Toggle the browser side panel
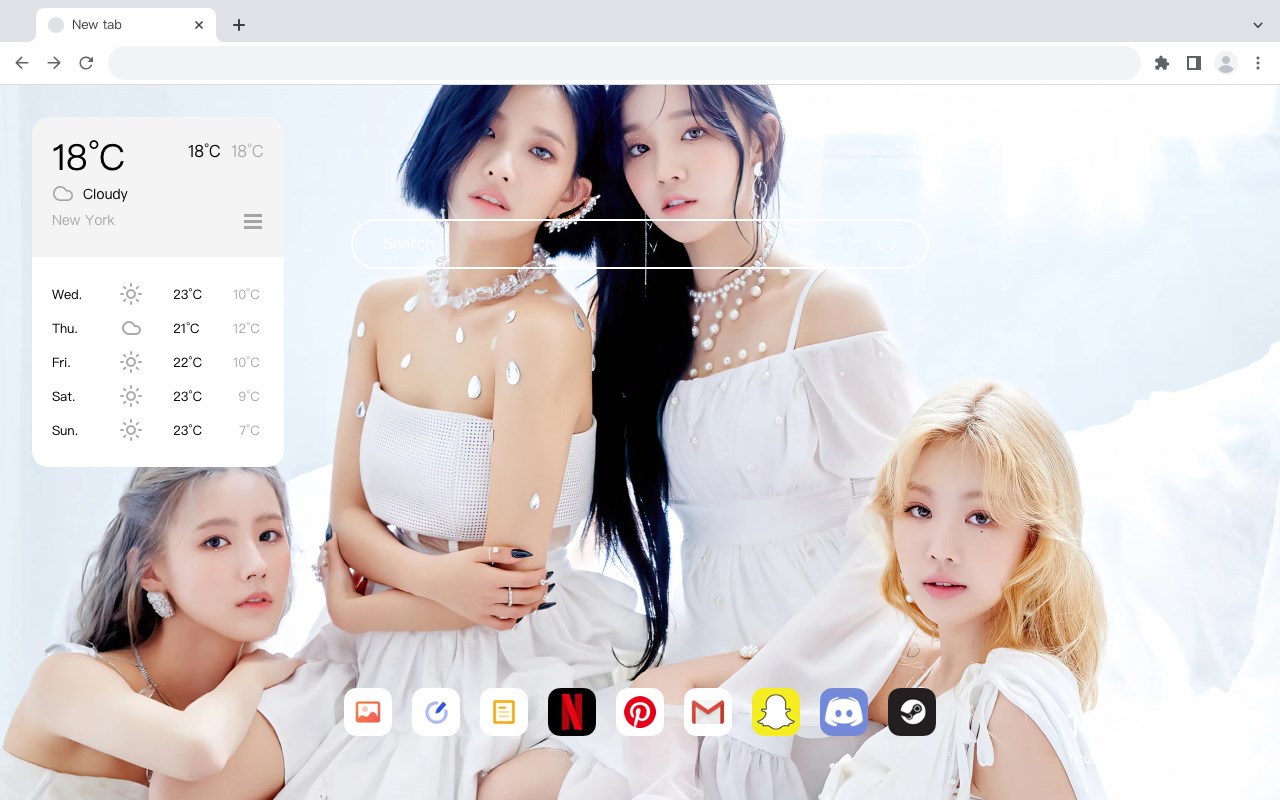1280x800 pixels. (1193, 63)
